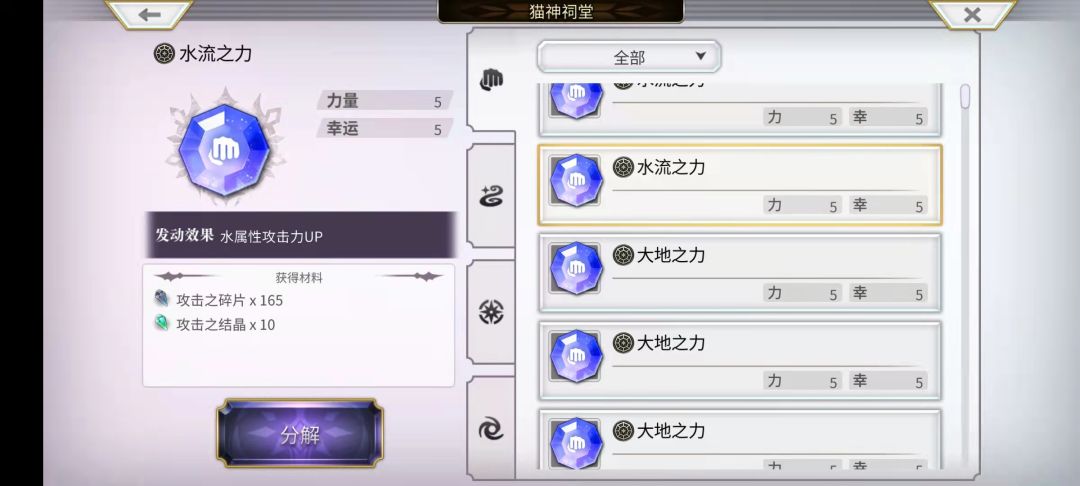Select the first 大地之力 list entry
This screenshot has height=486, width=1080.
pyautogui.click(x=739, y=273)
